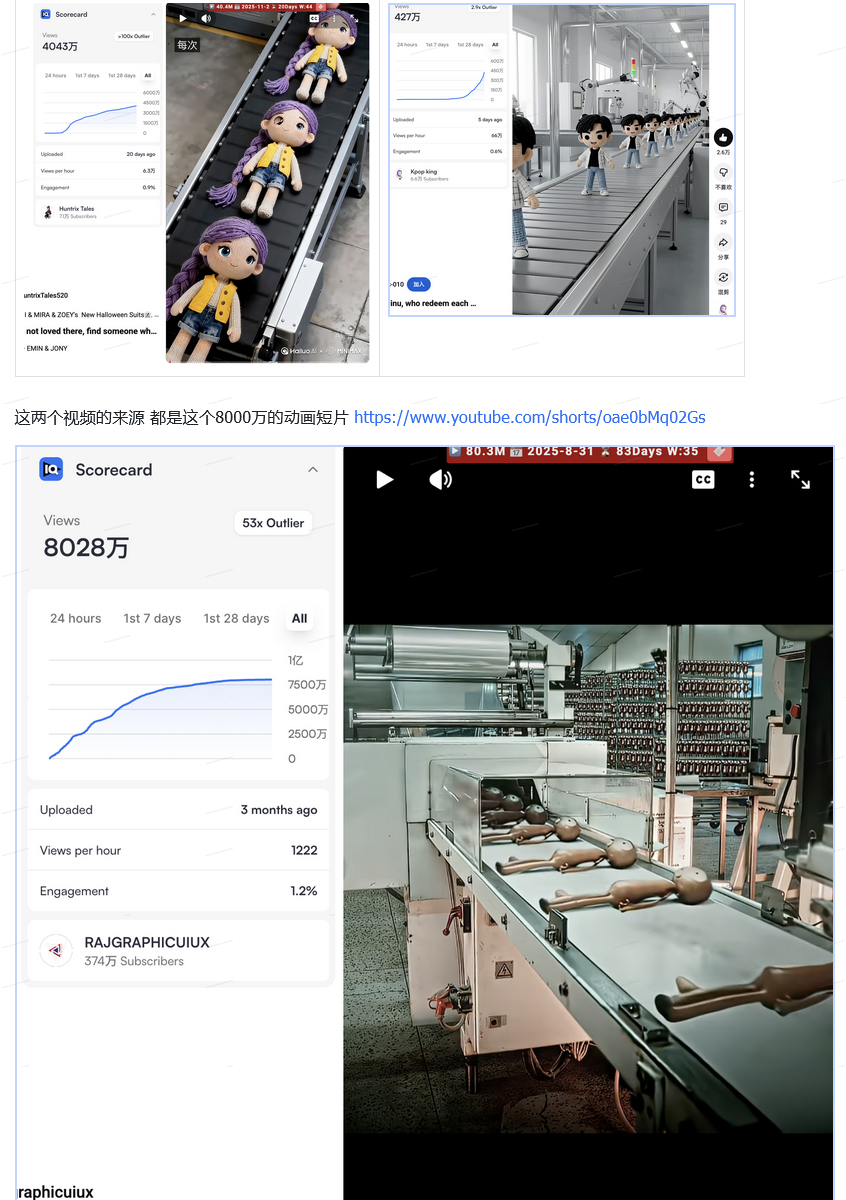This screenshot has width=846, height=1200.
Task: Collapse the large Scorecard panel
Action: pyautogui.click(x=313, y=470)
